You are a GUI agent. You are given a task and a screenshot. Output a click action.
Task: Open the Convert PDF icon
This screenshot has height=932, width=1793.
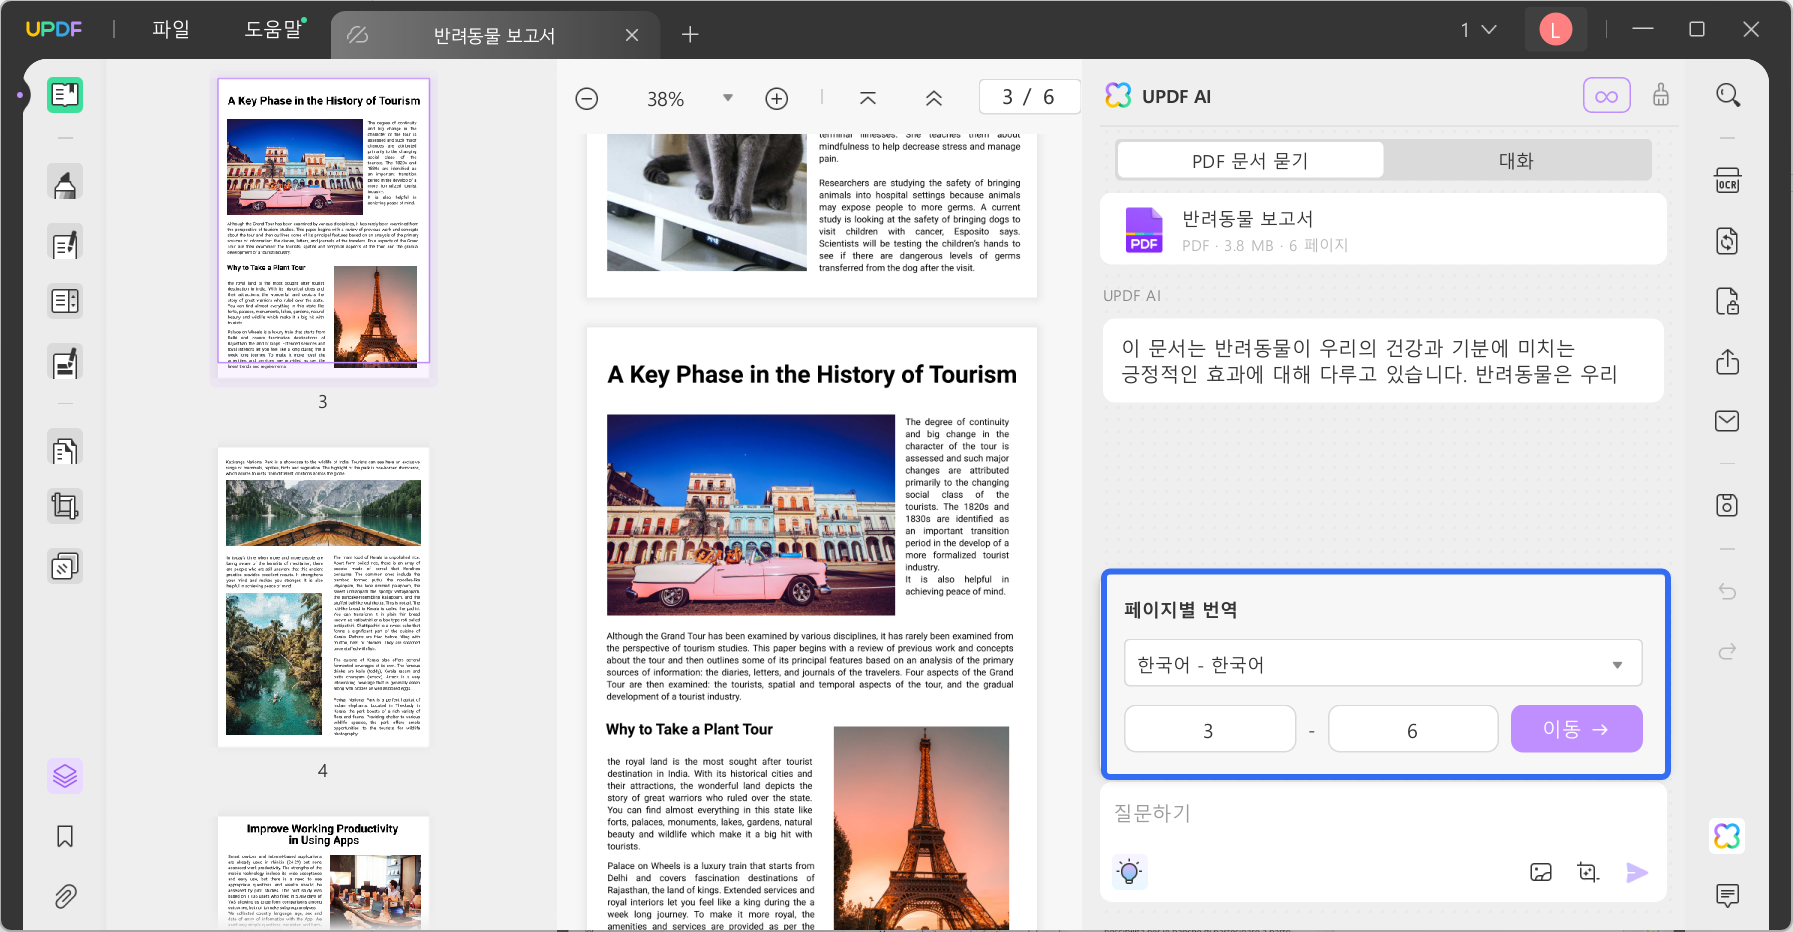tap(1727, 241)
